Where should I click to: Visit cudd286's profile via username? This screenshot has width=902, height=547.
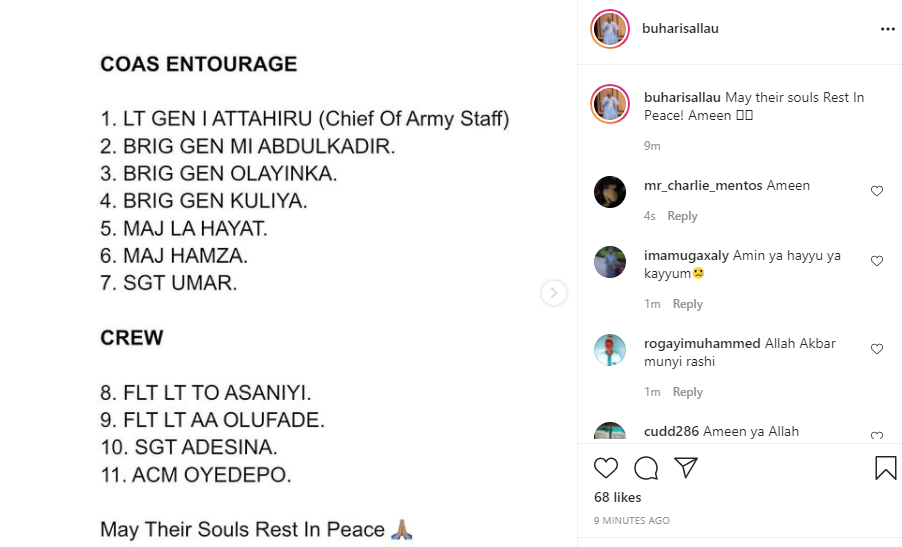point(671,432)
